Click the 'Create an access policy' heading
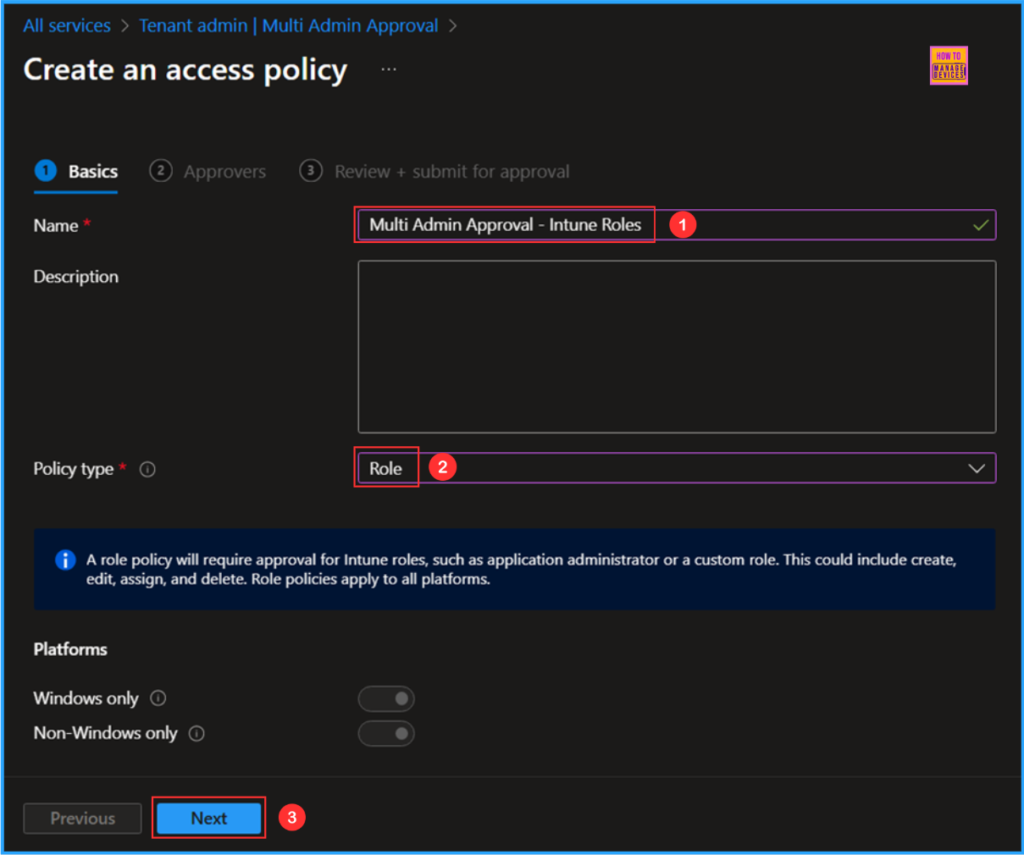Screen dimensions: 1024x855 click(x=185, y=70)
